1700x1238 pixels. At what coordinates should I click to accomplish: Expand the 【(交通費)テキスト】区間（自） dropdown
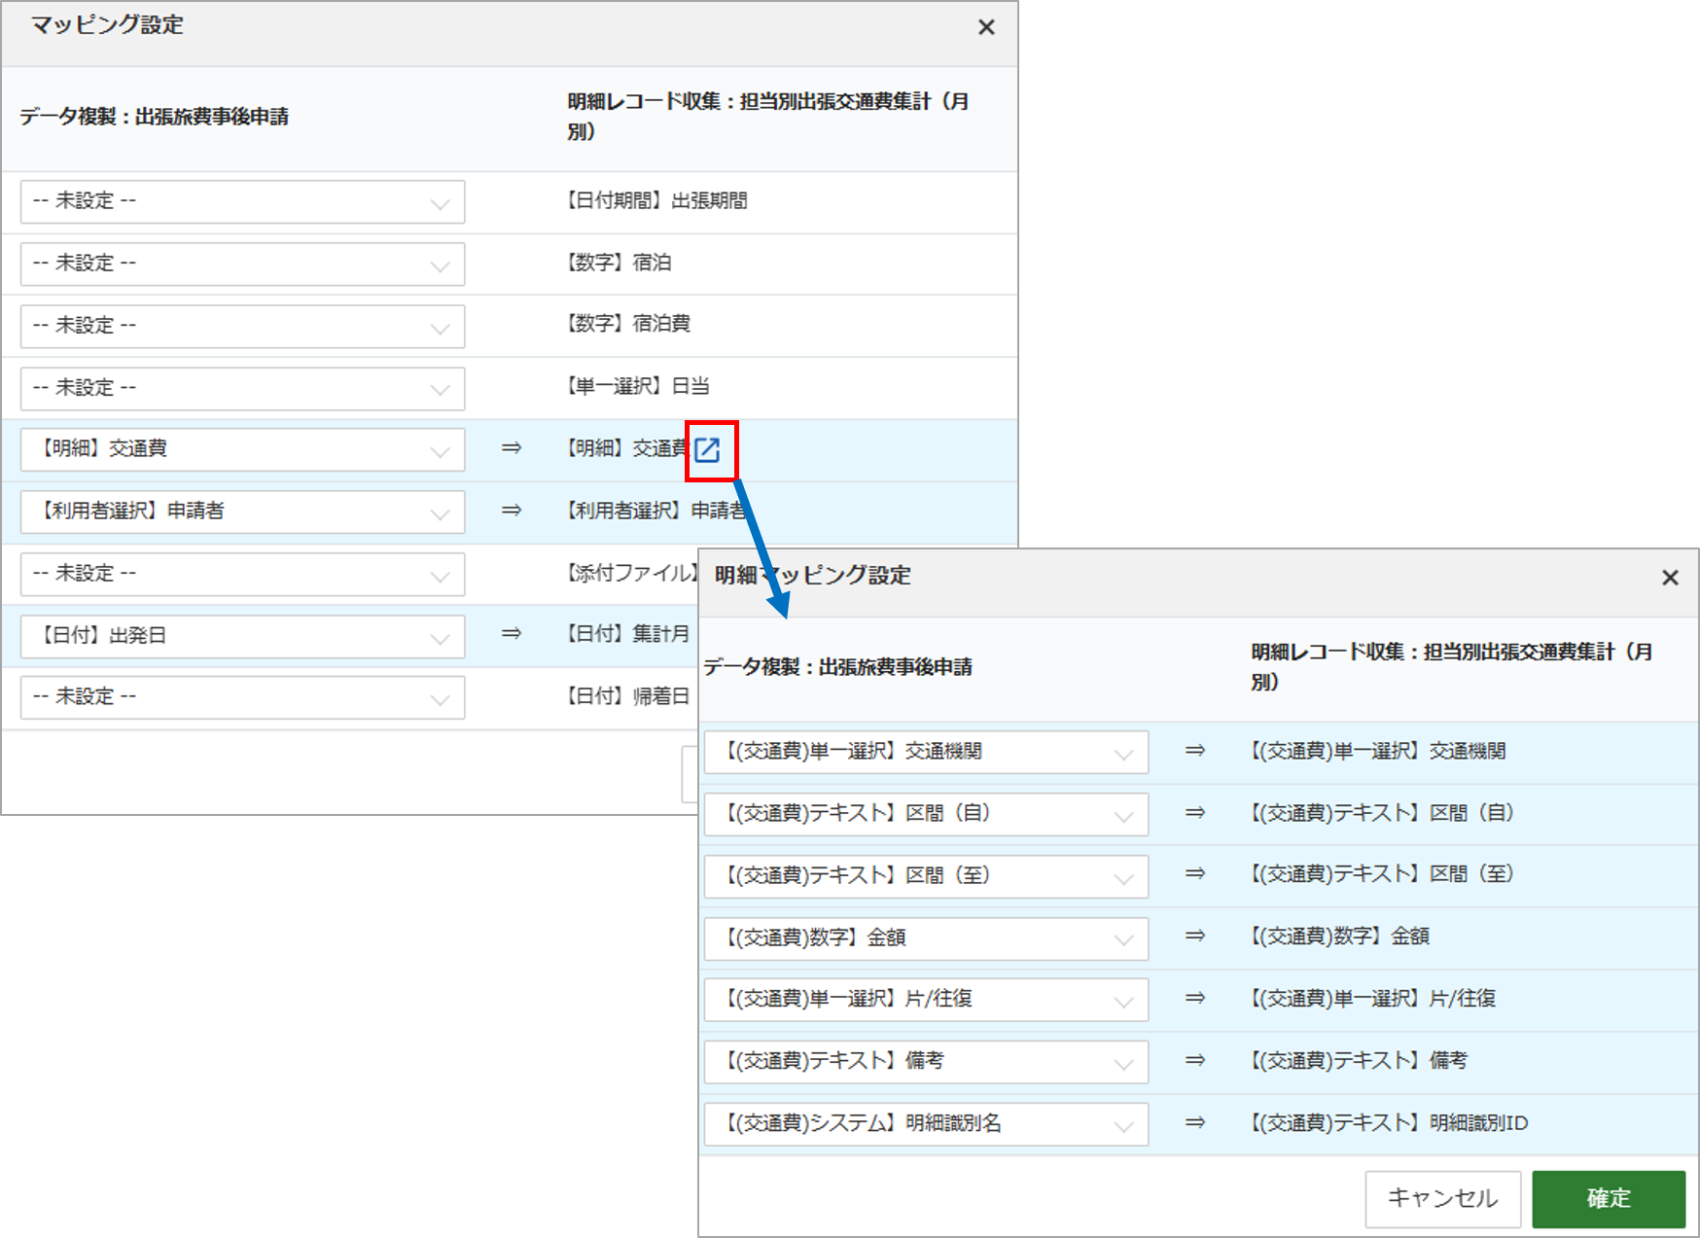[926, 814]
